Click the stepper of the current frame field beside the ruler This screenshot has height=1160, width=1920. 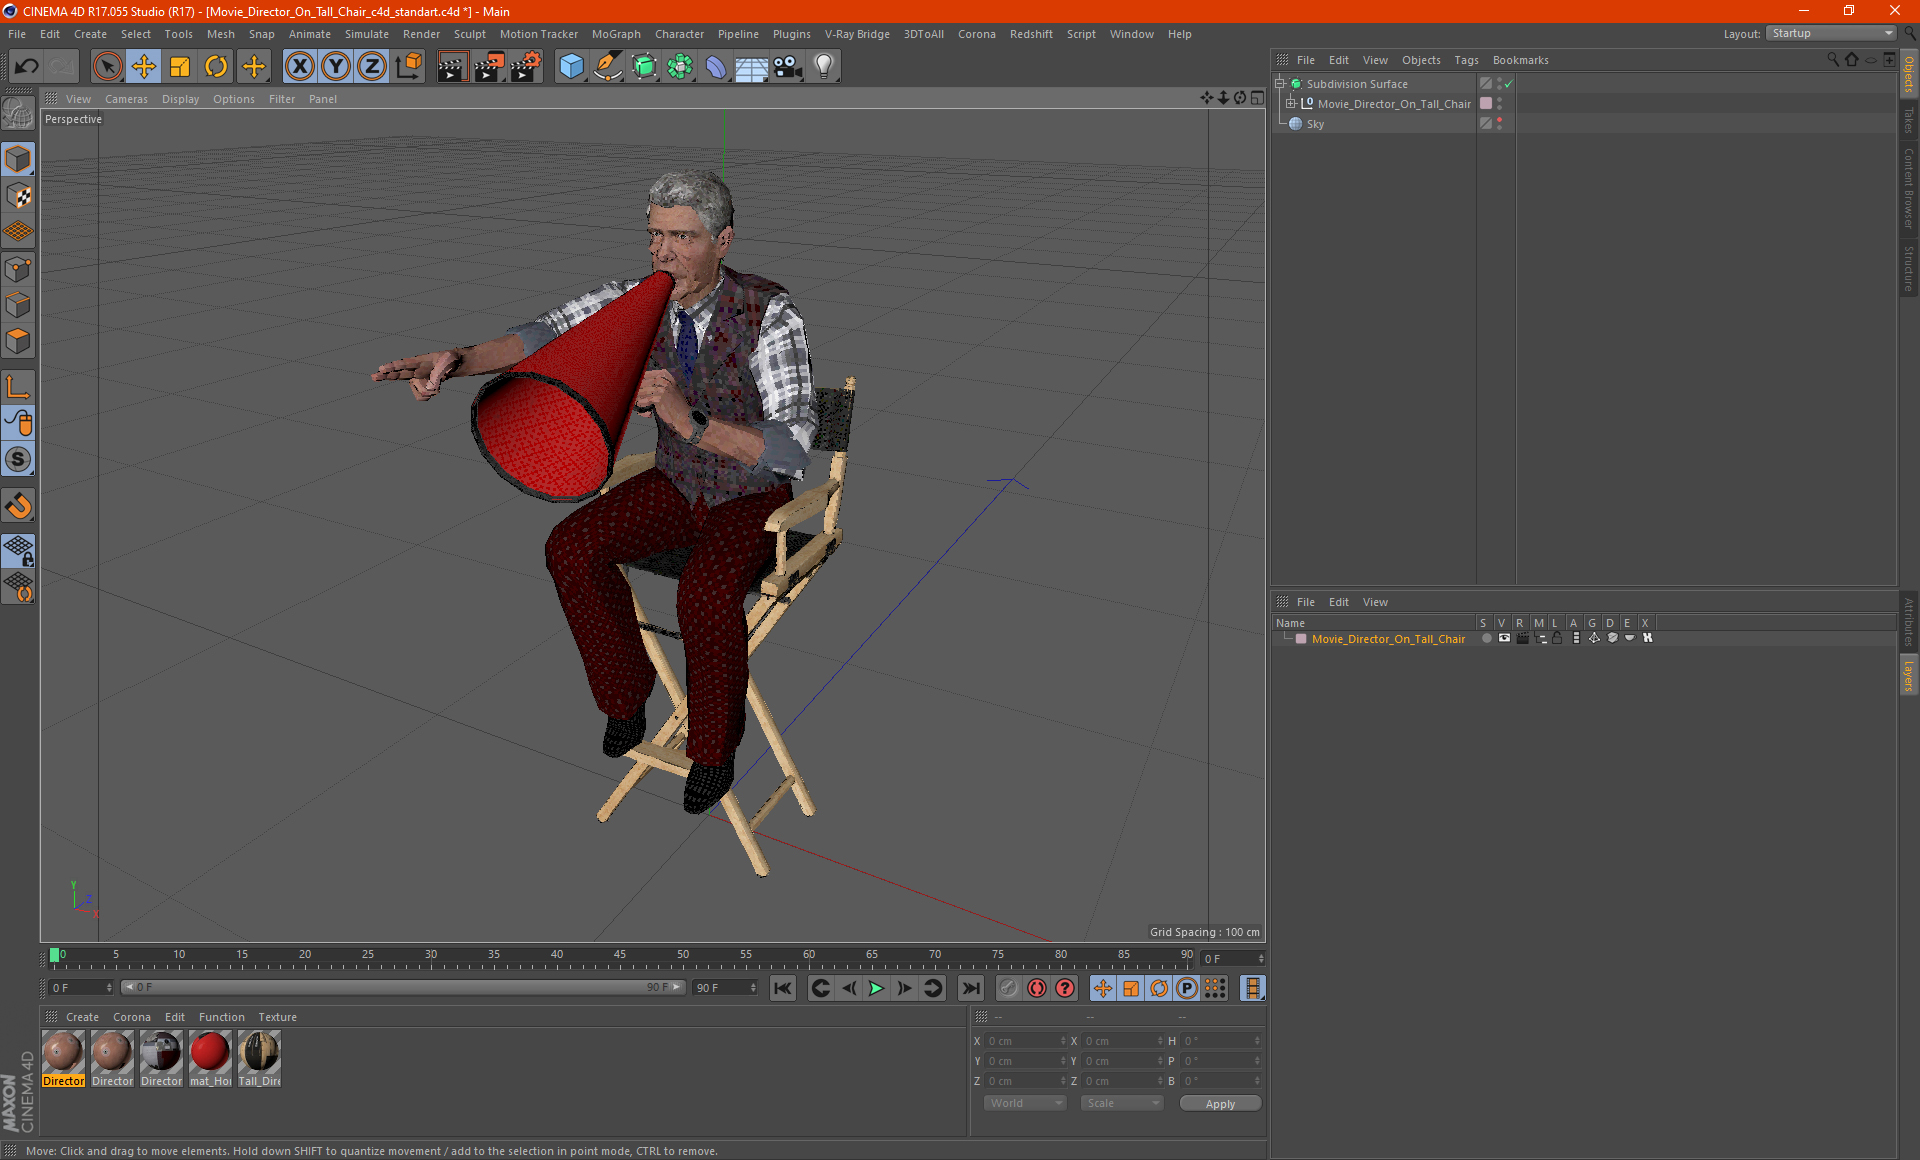click(1261, 959)
